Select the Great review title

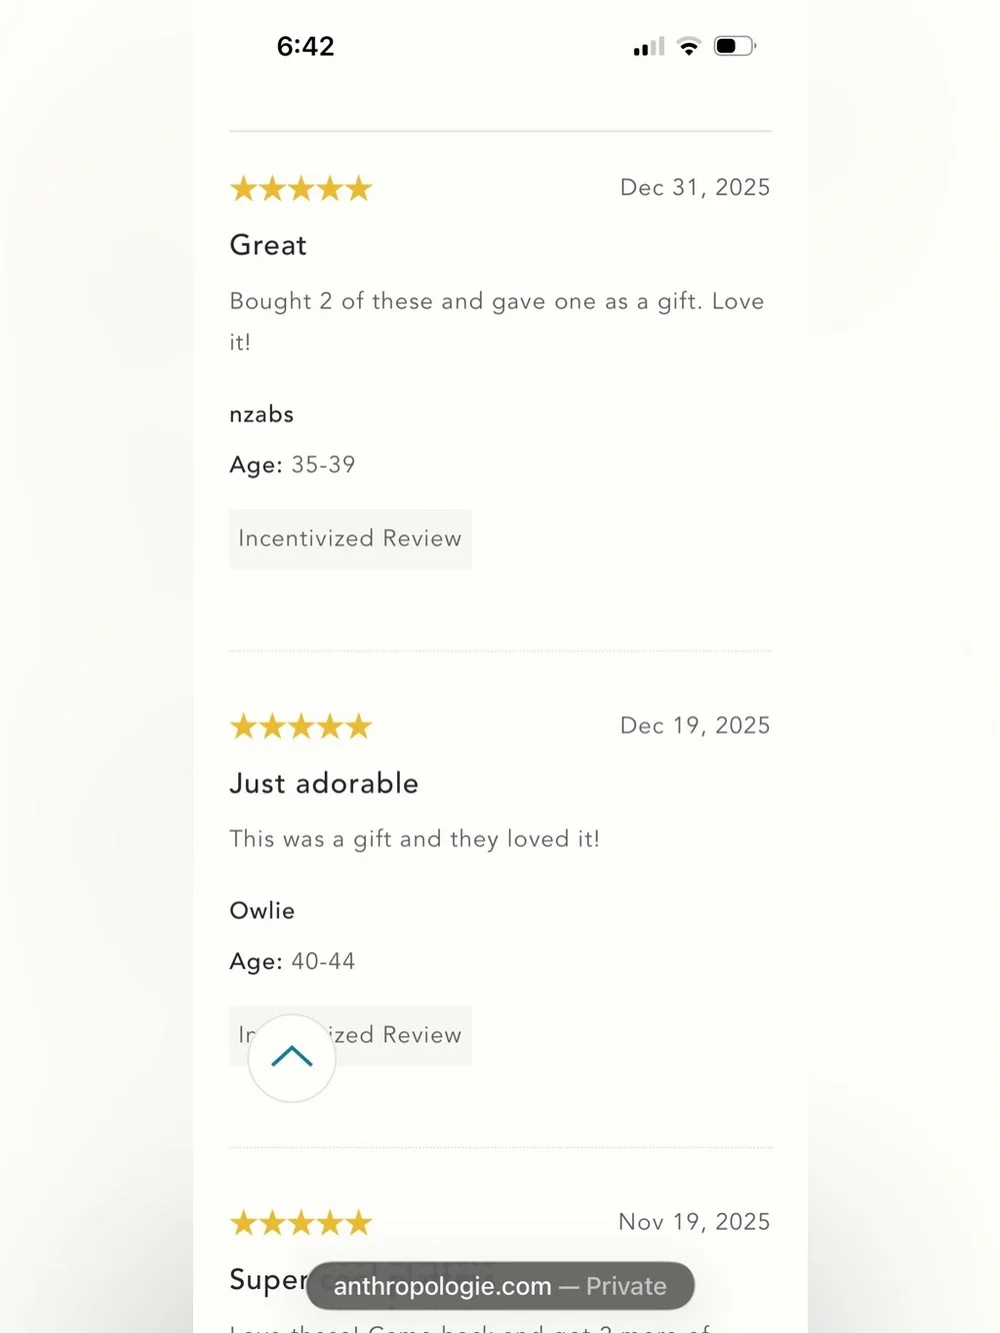point(268,245)
